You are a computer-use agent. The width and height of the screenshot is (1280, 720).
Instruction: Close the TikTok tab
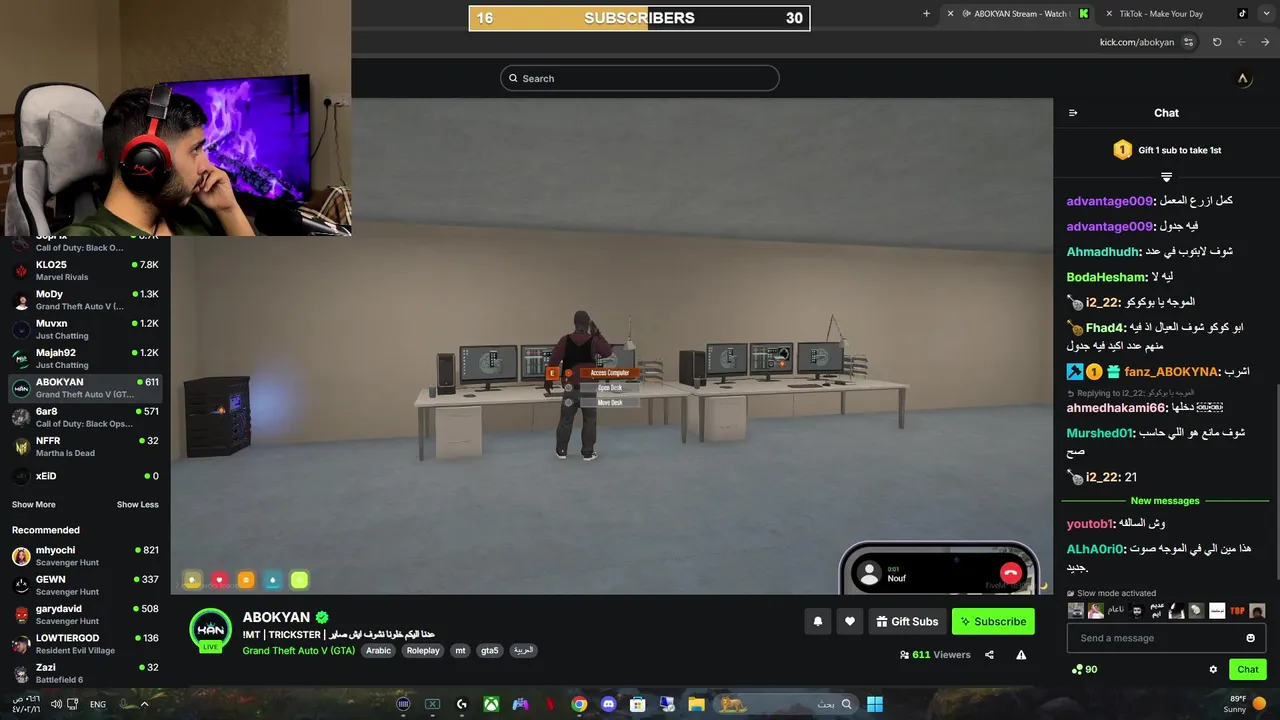[x=1109, y=14]
